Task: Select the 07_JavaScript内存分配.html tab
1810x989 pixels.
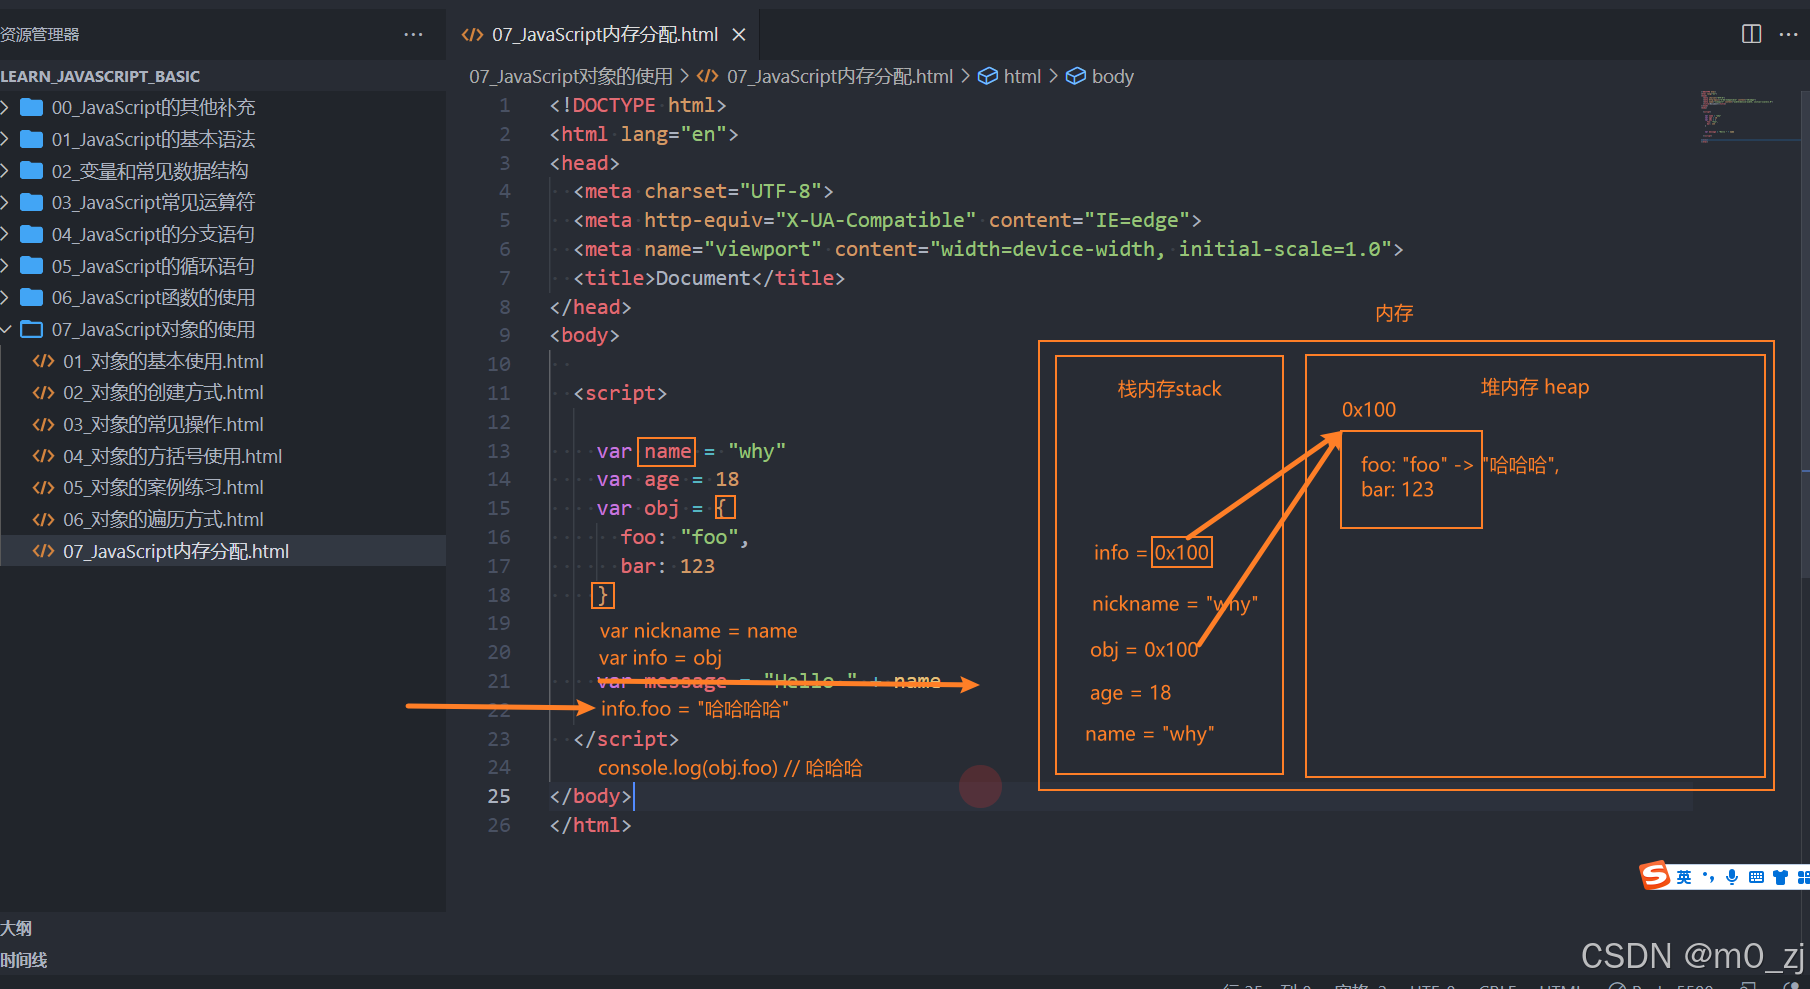Action: (604, 33)
